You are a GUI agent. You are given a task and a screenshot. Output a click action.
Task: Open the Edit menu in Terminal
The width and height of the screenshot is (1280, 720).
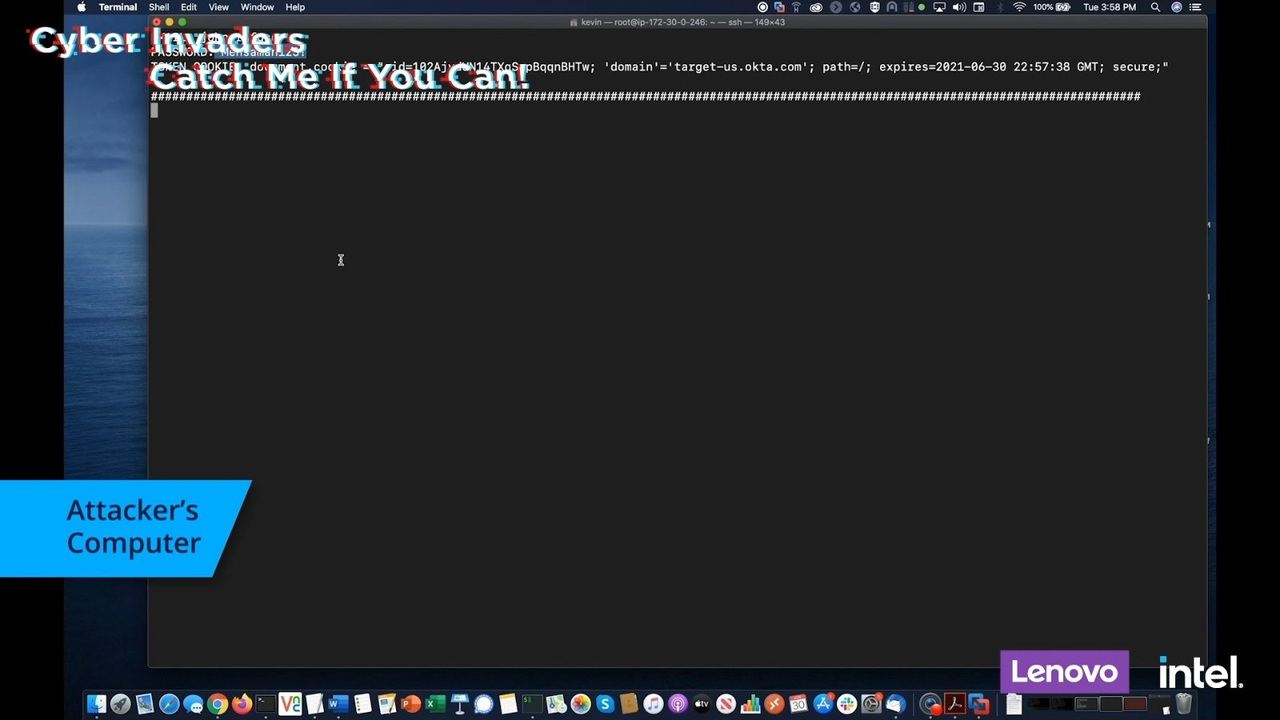click(188, 7)
